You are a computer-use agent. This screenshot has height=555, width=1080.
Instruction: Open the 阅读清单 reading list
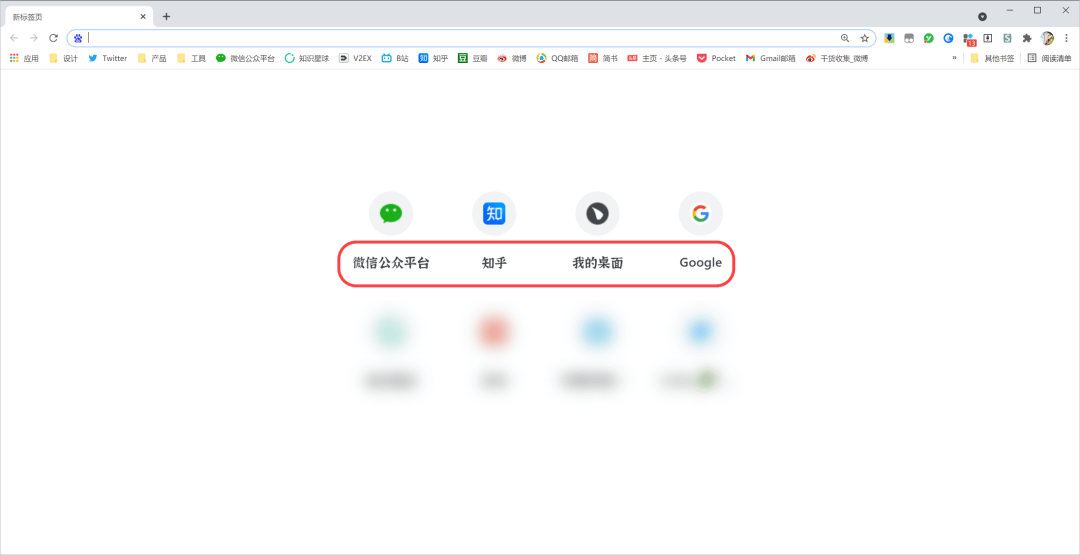click(x=1049, y=59)
